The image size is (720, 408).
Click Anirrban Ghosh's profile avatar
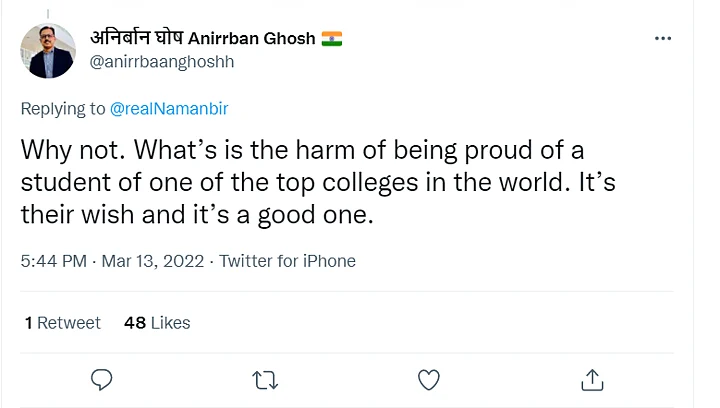tap(48, 51)
